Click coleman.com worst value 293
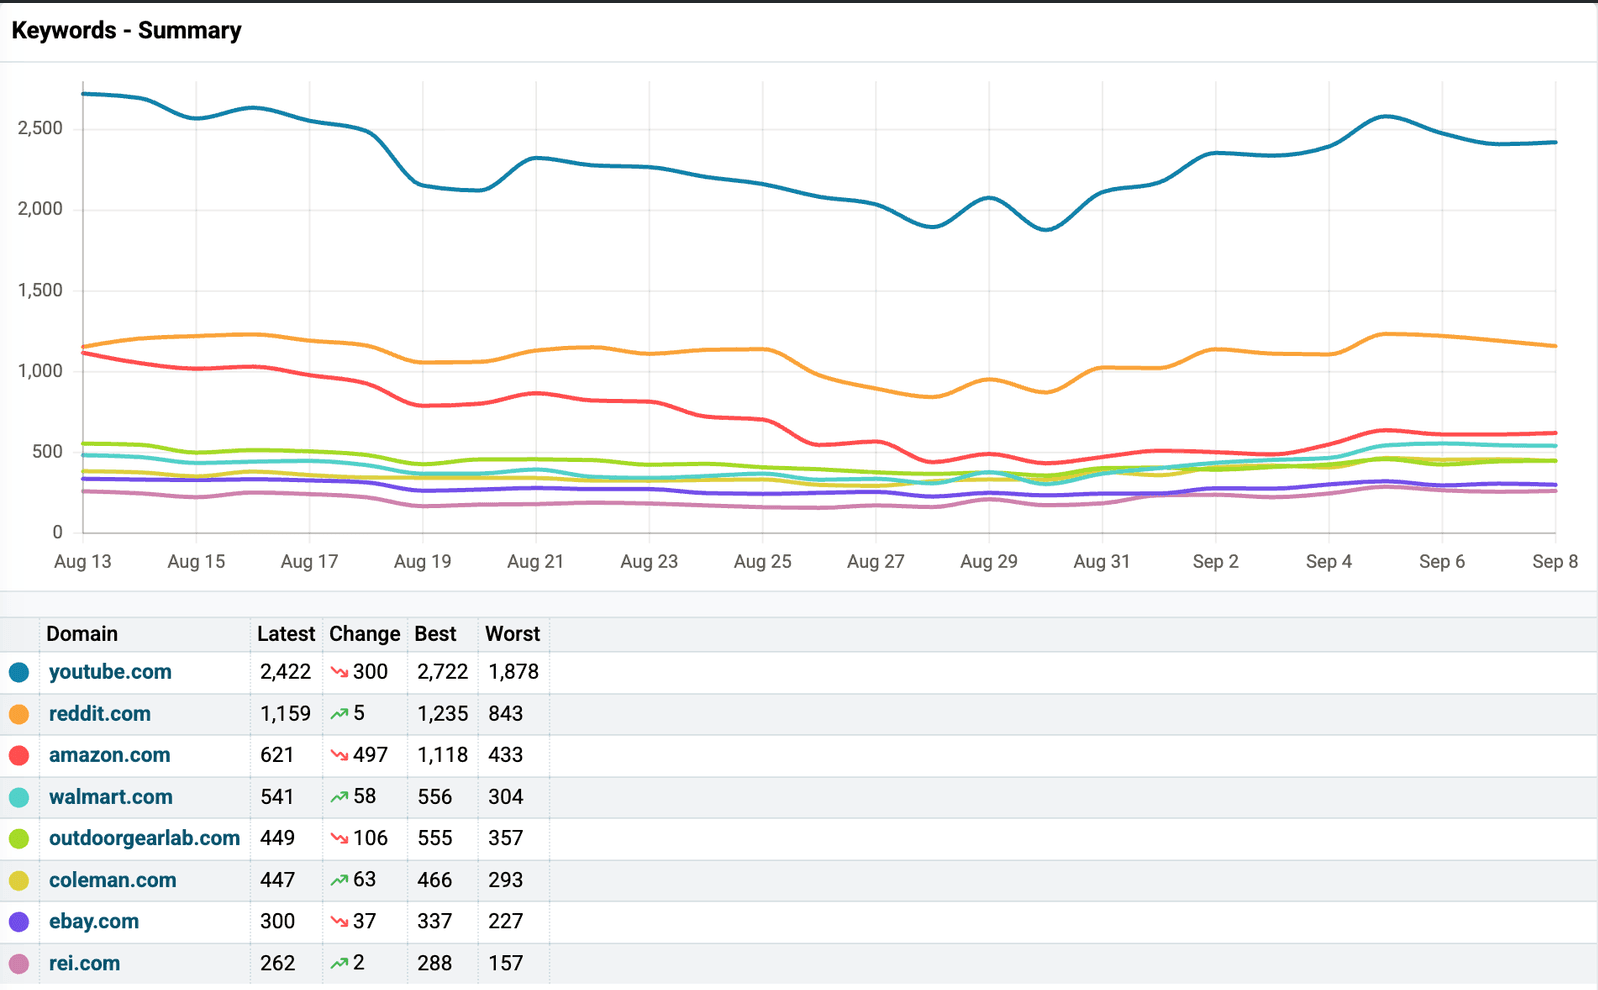This screenshot has height=990, width=1598. click(506, 880)
